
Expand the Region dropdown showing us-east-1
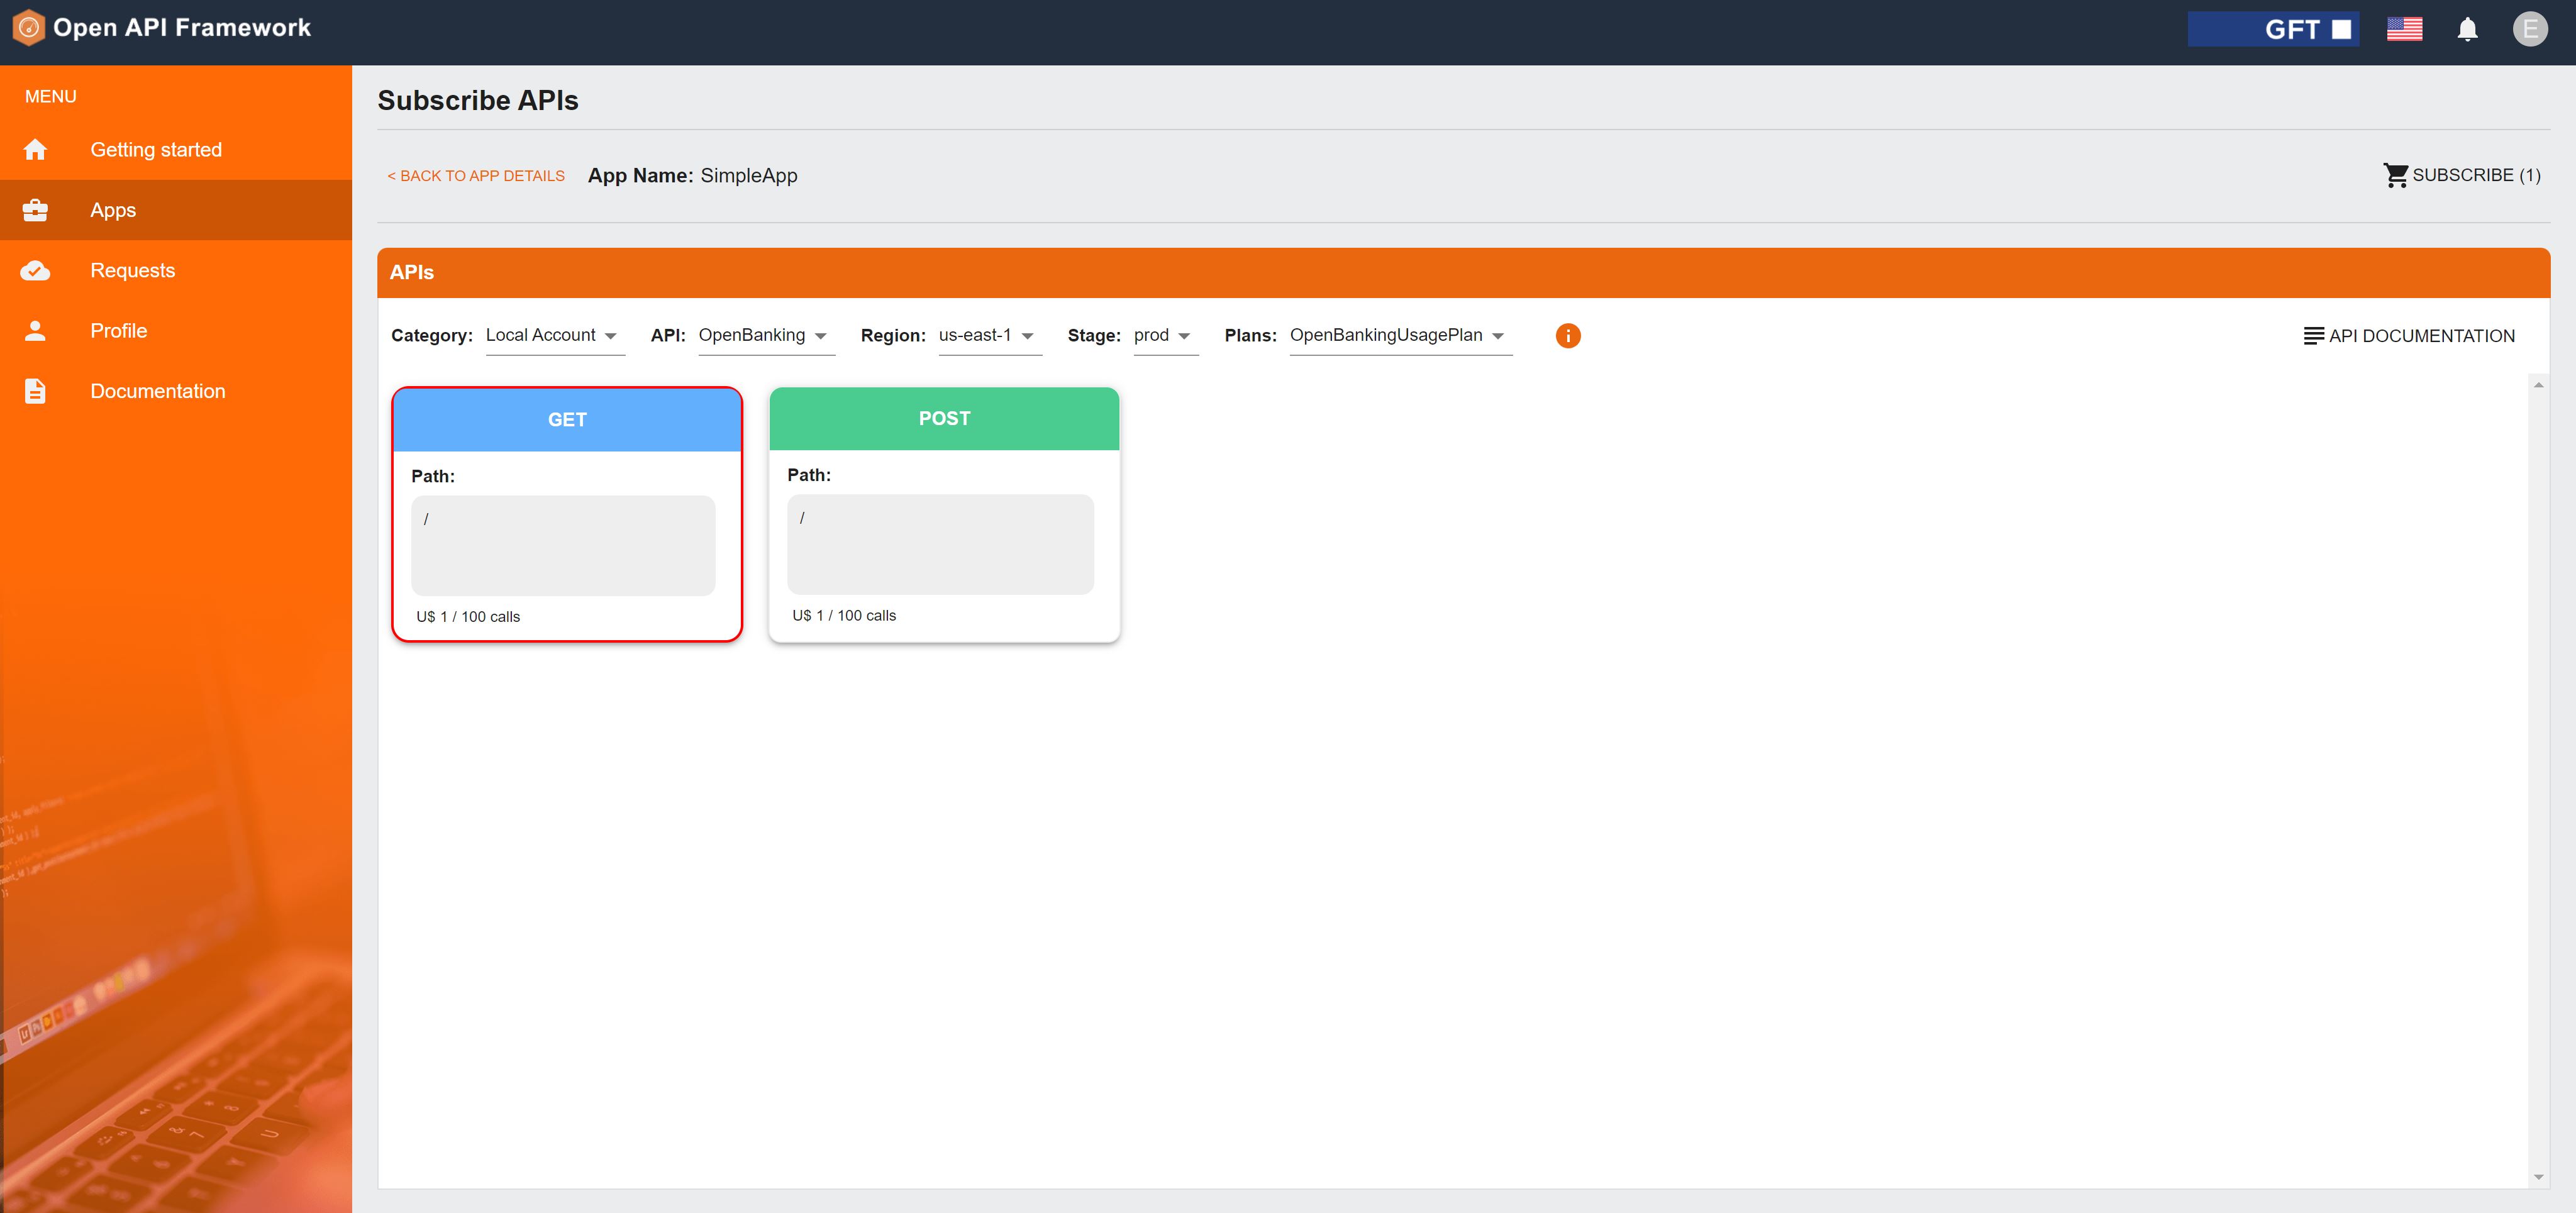click(989, 335)
